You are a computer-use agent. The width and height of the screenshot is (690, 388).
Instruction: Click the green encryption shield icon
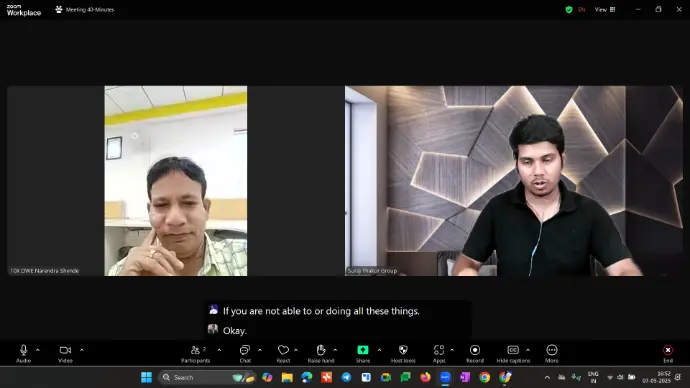(569, 9)
